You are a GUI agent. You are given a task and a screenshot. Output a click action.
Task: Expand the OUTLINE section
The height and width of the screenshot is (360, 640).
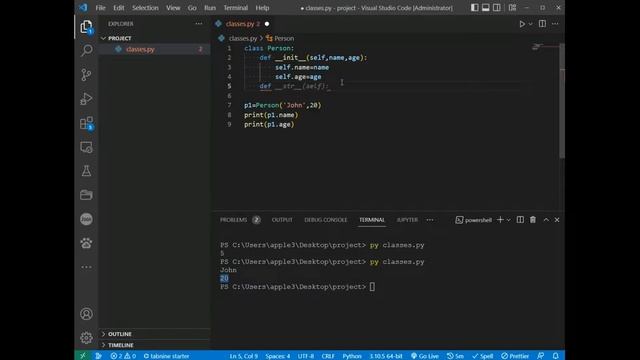point(154,334)
